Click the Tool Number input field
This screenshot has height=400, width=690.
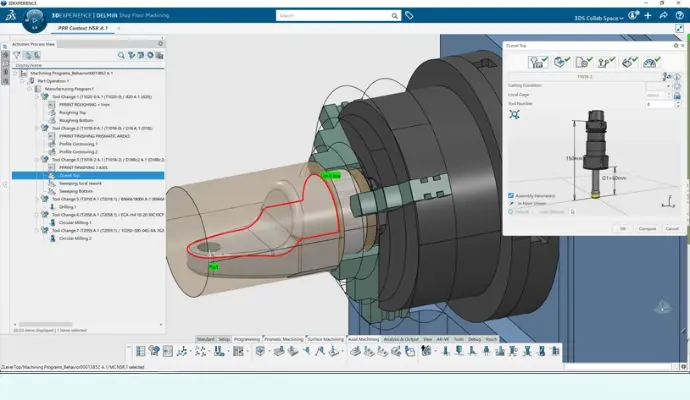click(660, 104)
